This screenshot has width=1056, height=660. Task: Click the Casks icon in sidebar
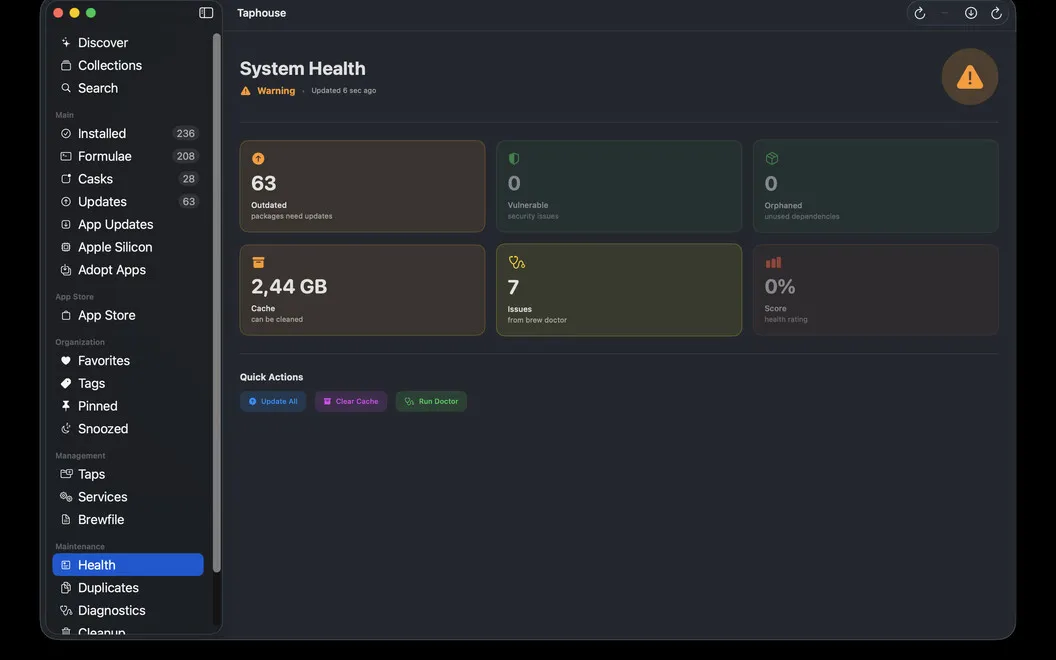(x=66, y=179)
